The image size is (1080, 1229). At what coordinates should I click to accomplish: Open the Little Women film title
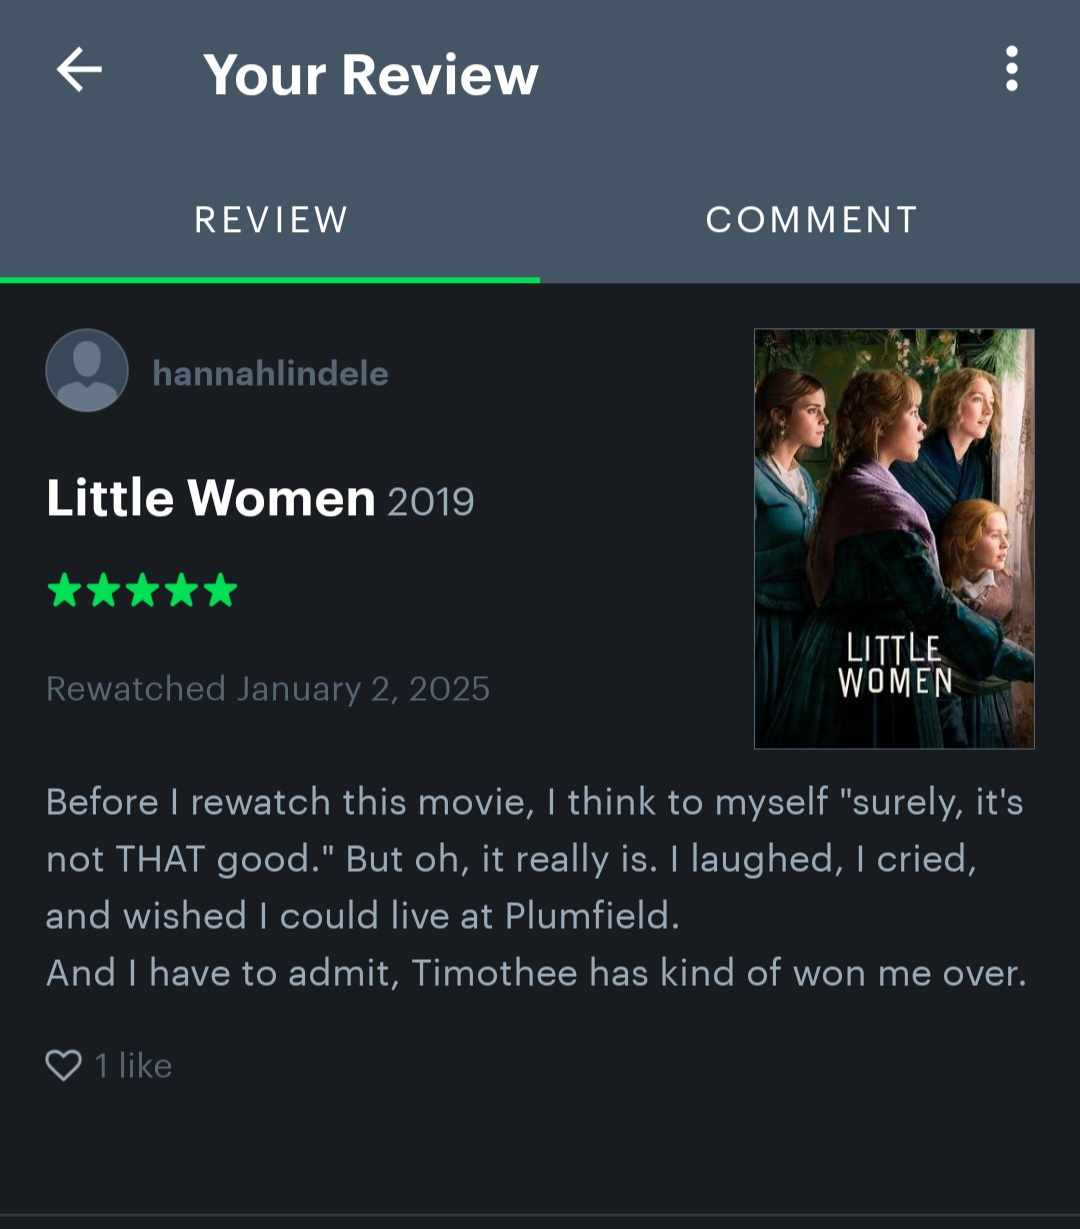pyautogui.click(x=210, y=497)
